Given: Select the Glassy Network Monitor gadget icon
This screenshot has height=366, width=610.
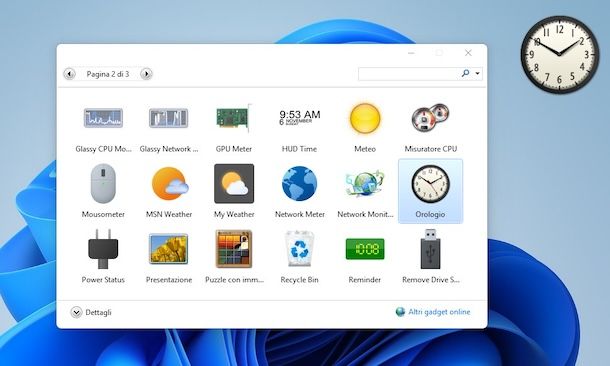Looking at the screenshot, I should coord(168,118).
